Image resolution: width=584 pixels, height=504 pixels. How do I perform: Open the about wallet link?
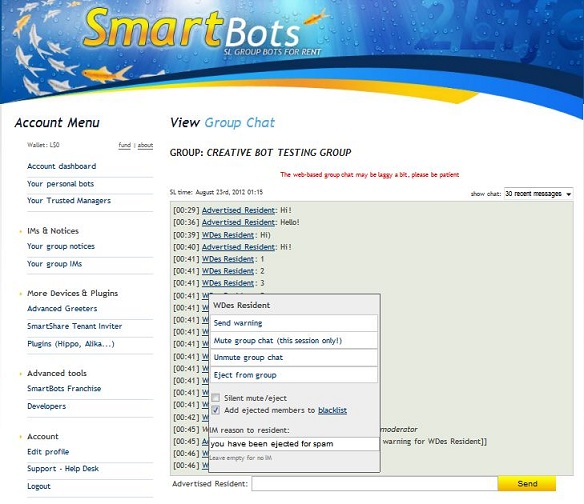tap(145, 145)
